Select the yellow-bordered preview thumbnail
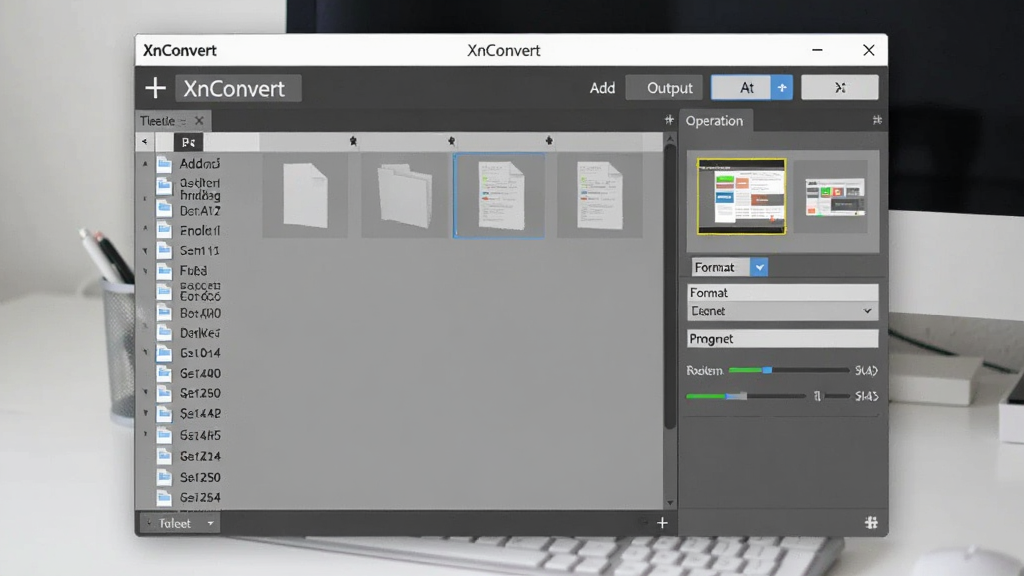The height and width of the screenshot is (576, 1024). click(x=741, y=196)
